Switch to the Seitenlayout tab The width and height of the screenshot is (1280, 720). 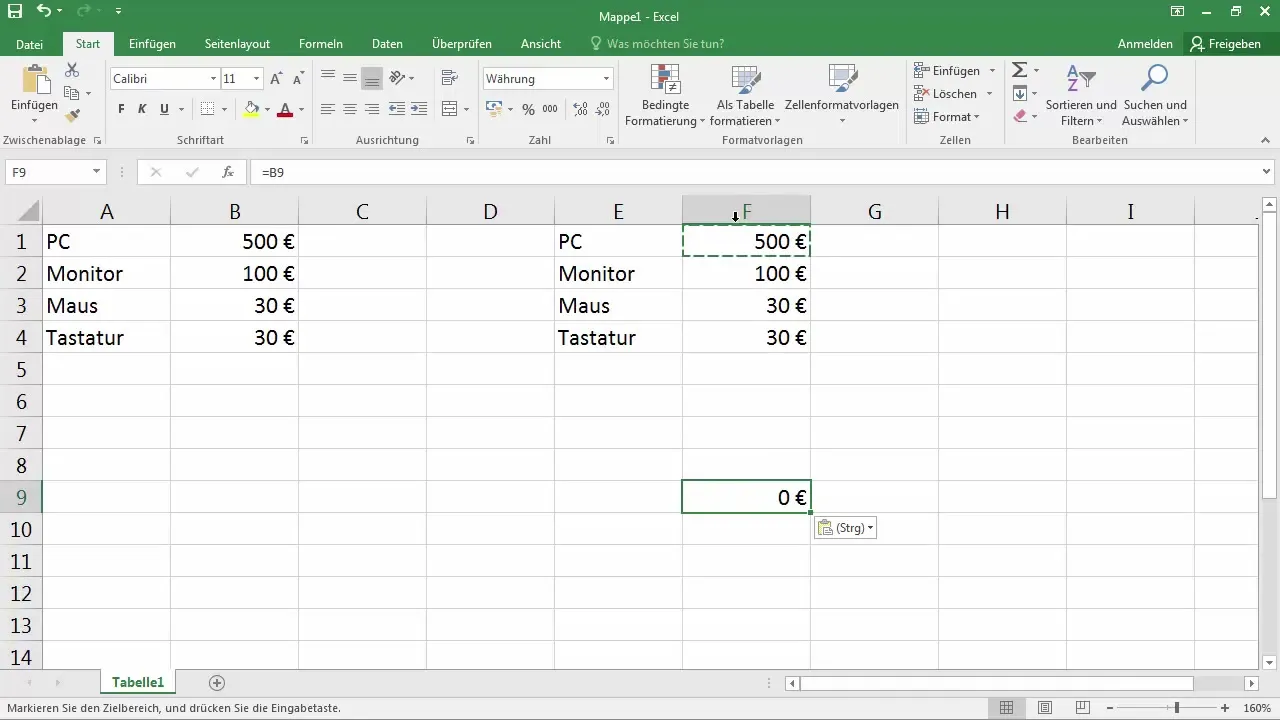pos(236,44)
